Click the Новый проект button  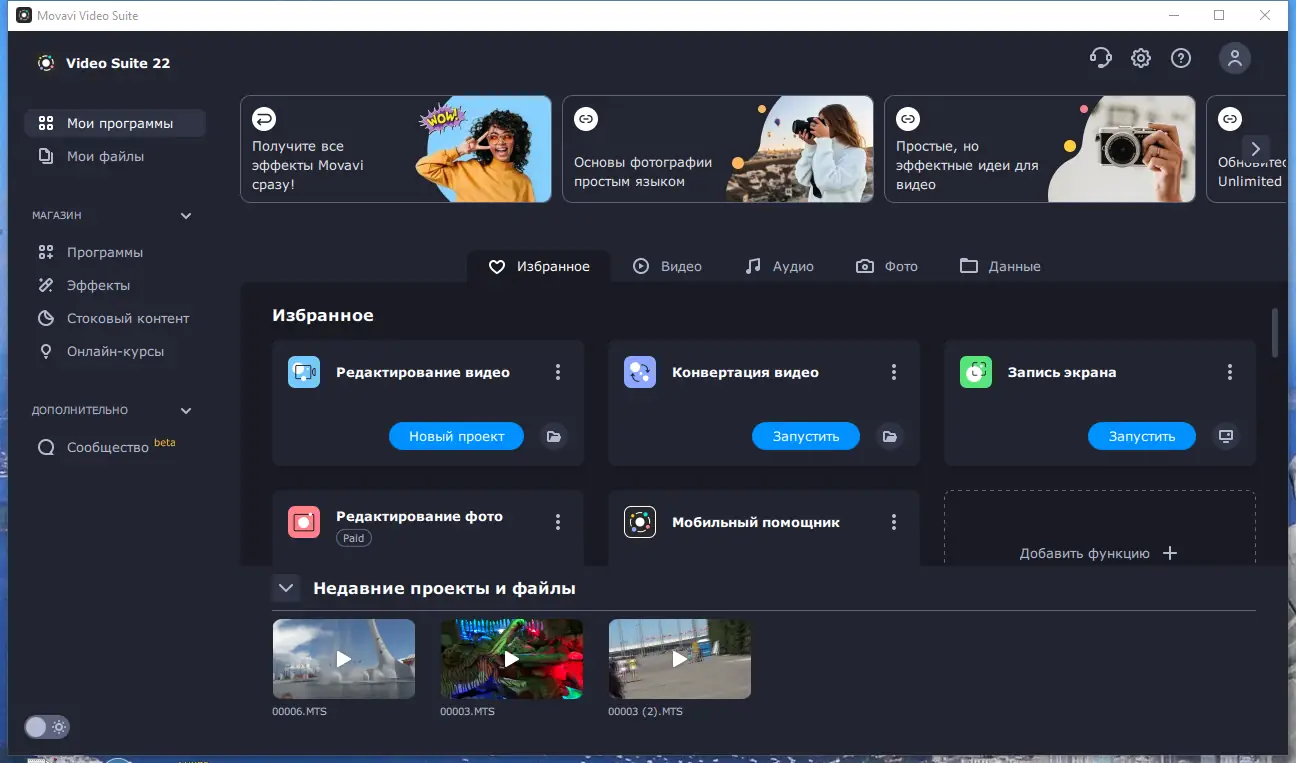(456, 436)
